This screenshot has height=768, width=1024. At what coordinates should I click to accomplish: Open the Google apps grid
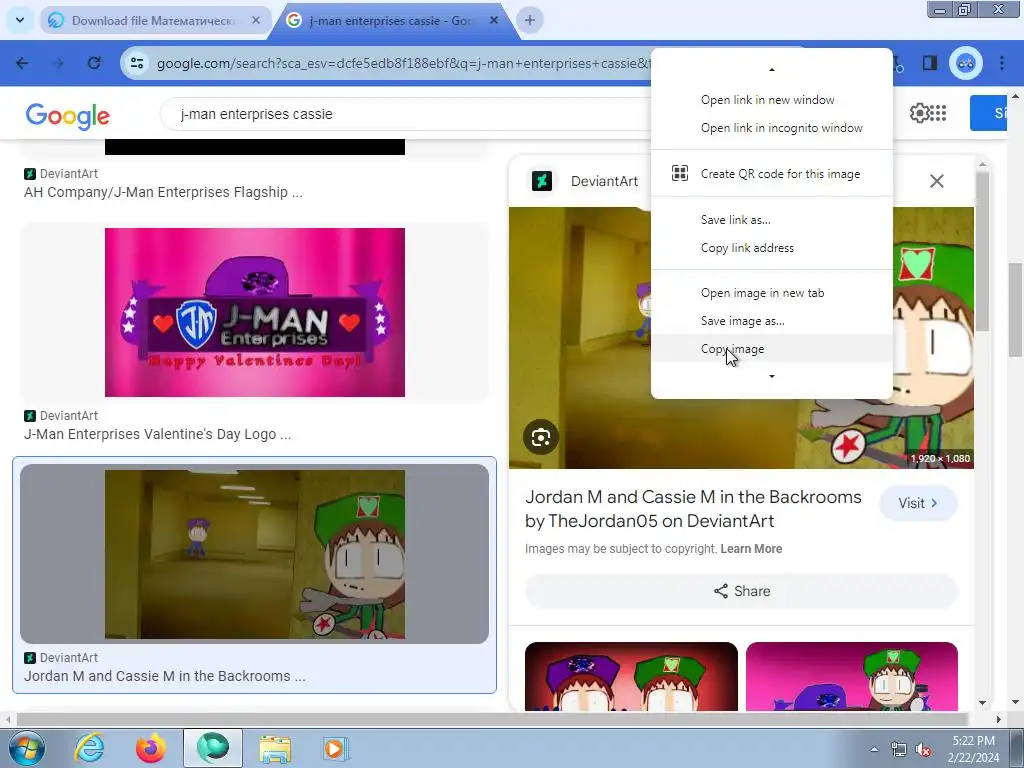pyautogui.click(x=938, y=113)
